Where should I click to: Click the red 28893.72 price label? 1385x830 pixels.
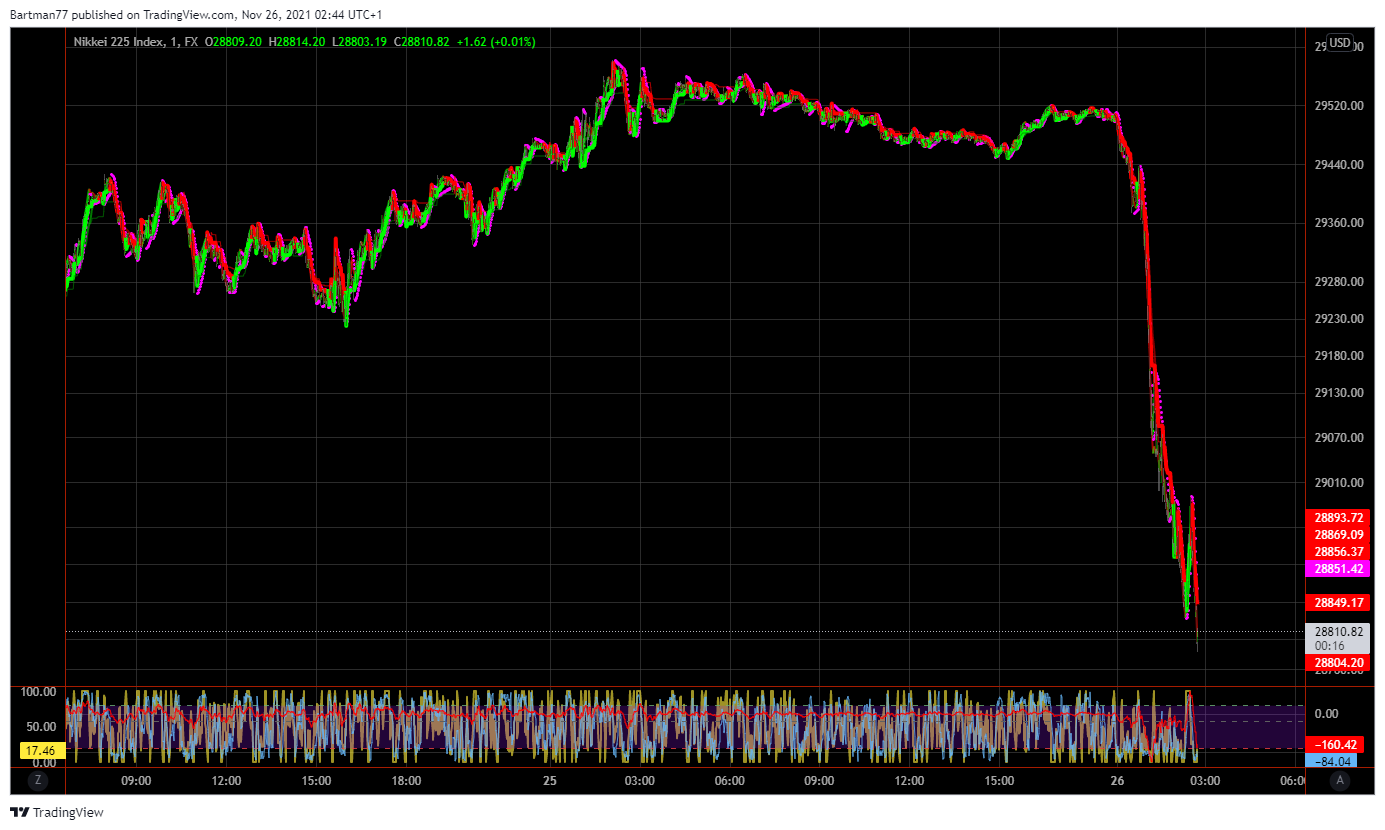[1338, 517]
